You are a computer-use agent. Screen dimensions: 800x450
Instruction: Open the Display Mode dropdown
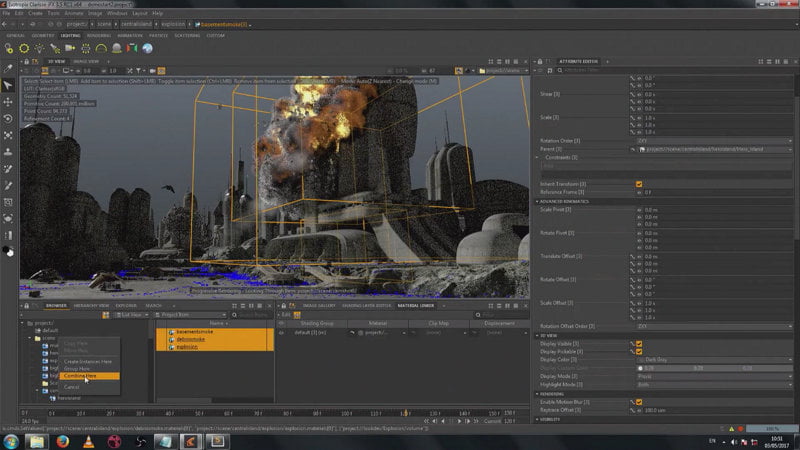tap(714, 377)
